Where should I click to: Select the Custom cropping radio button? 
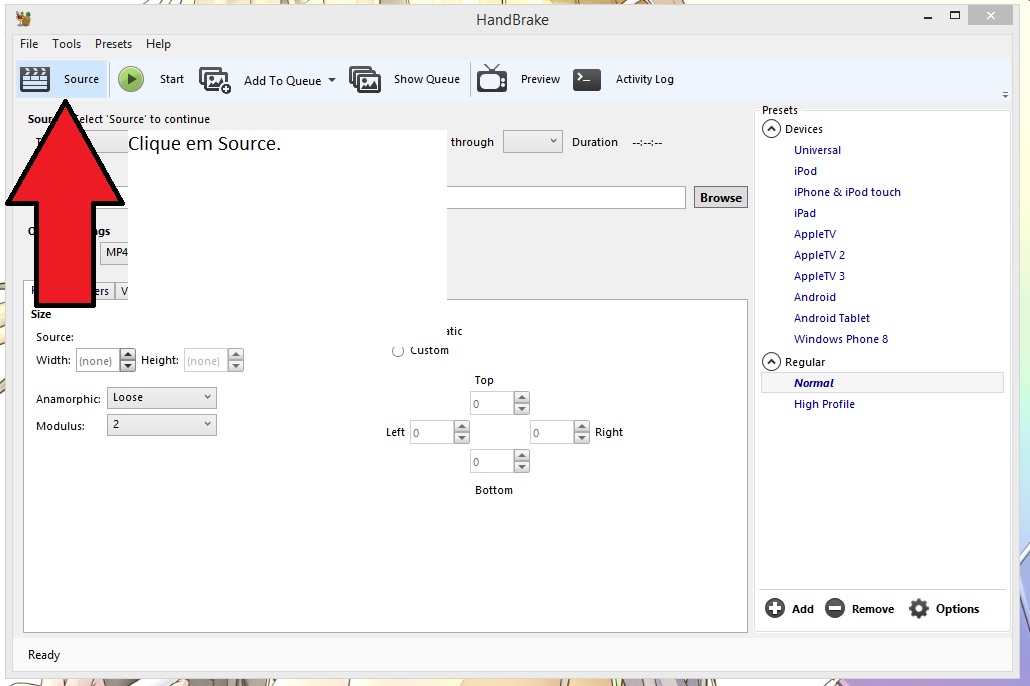tap(397, 351)
